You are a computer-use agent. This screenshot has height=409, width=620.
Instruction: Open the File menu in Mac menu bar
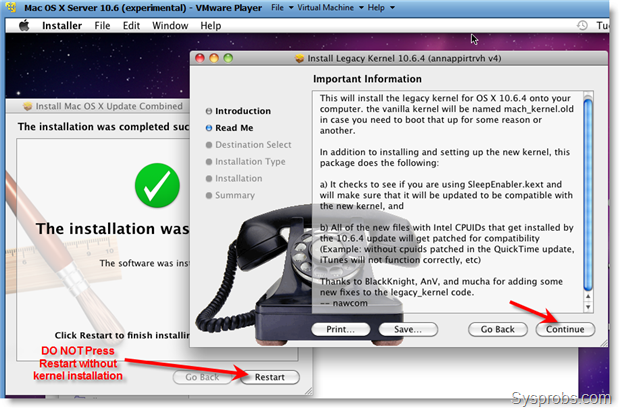pyautogui.click(x=102, y=26)
